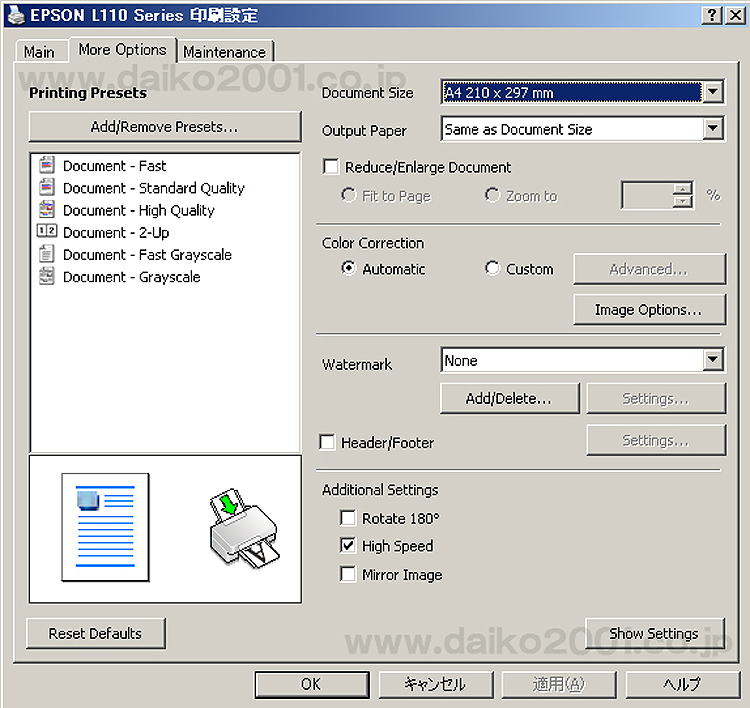Select 'Document - Fast Grayscale' preset text
Image resolution: width=750 pixels, height=708 pixels.
click(x=147, y=255)
